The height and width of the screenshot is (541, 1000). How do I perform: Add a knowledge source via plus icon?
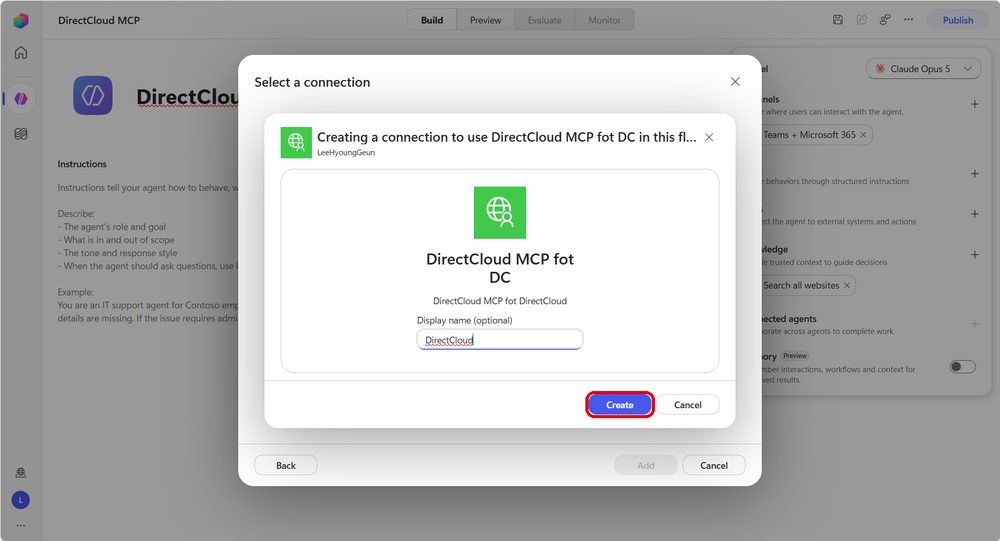coord(974,255)
